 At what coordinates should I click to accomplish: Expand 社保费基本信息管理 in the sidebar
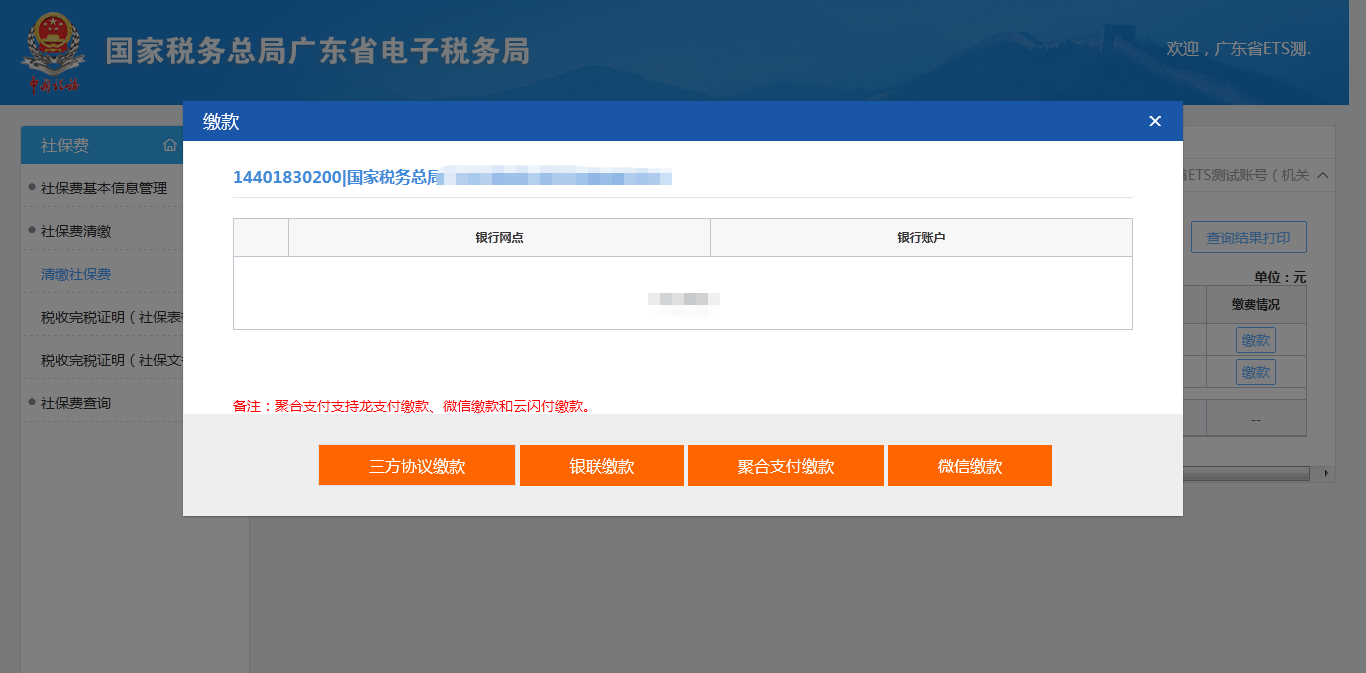104,188
